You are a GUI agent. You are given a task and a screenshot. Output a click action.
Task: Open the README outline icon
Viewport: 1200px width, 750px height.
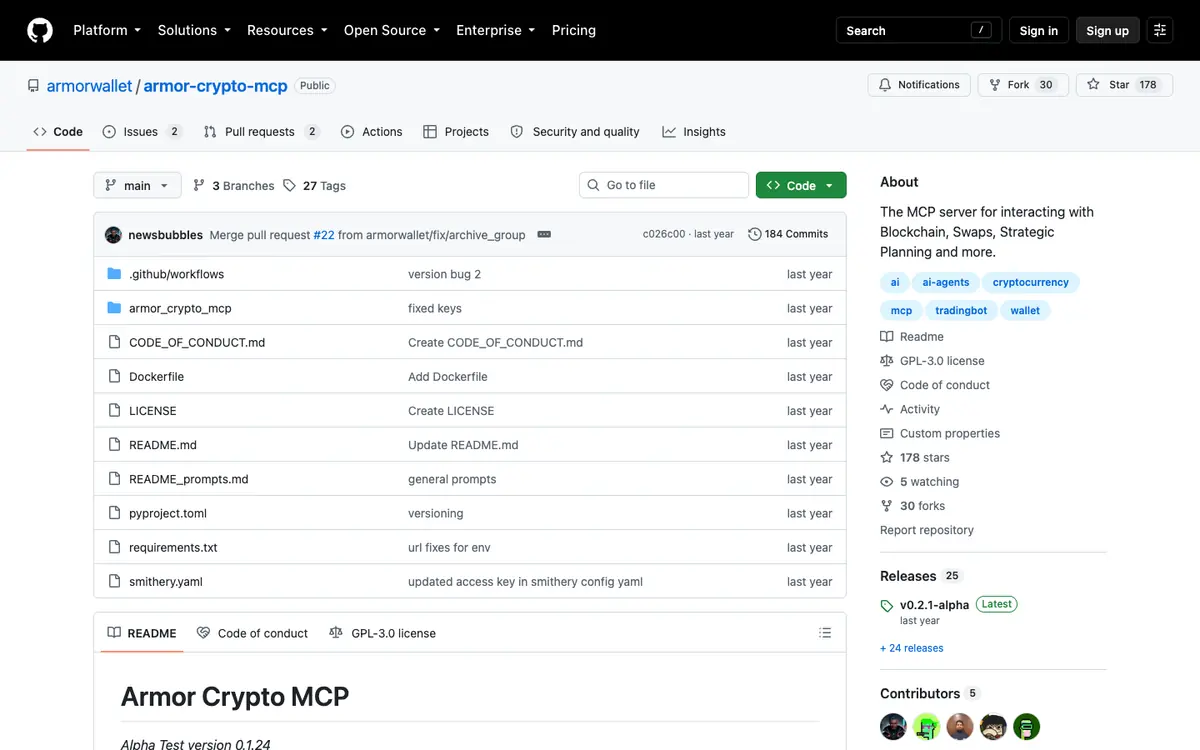pos(825,633)
